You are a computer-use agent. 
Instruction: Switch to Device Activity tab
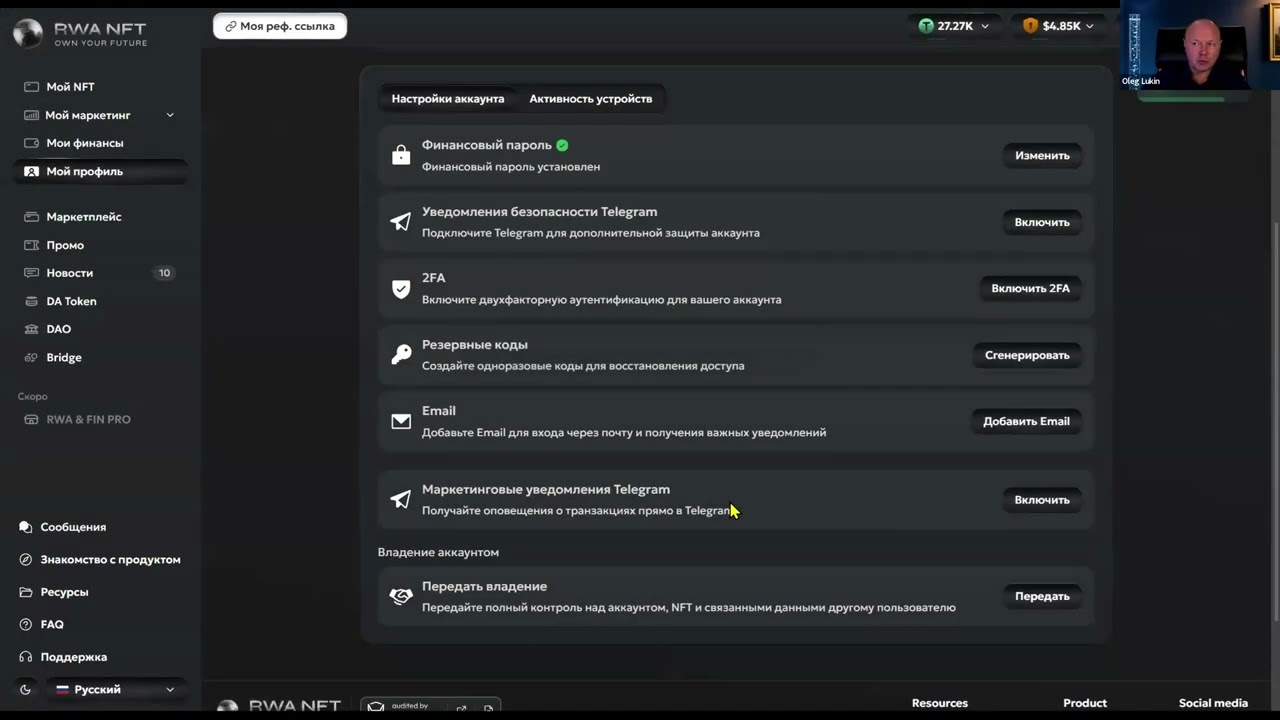[591, 98]
